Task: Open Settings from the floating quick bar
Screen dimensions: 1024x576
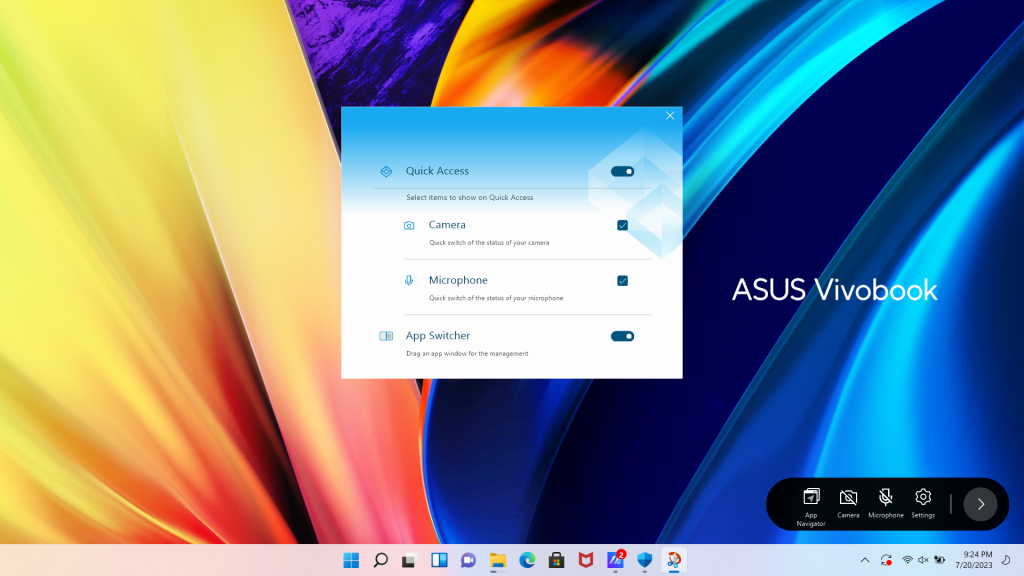Action: 923,503
